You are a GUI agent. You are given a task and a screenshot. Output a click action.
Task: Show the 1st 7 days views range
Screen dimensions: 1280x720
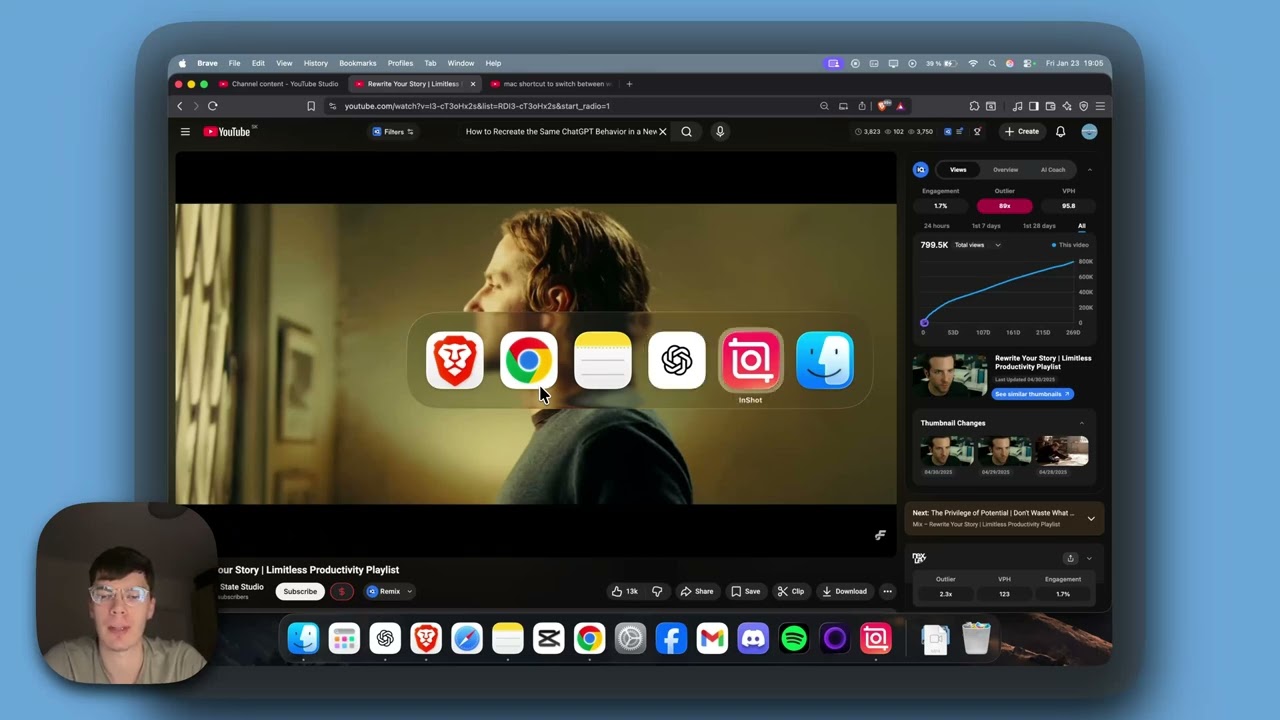(x=986, y=226)
